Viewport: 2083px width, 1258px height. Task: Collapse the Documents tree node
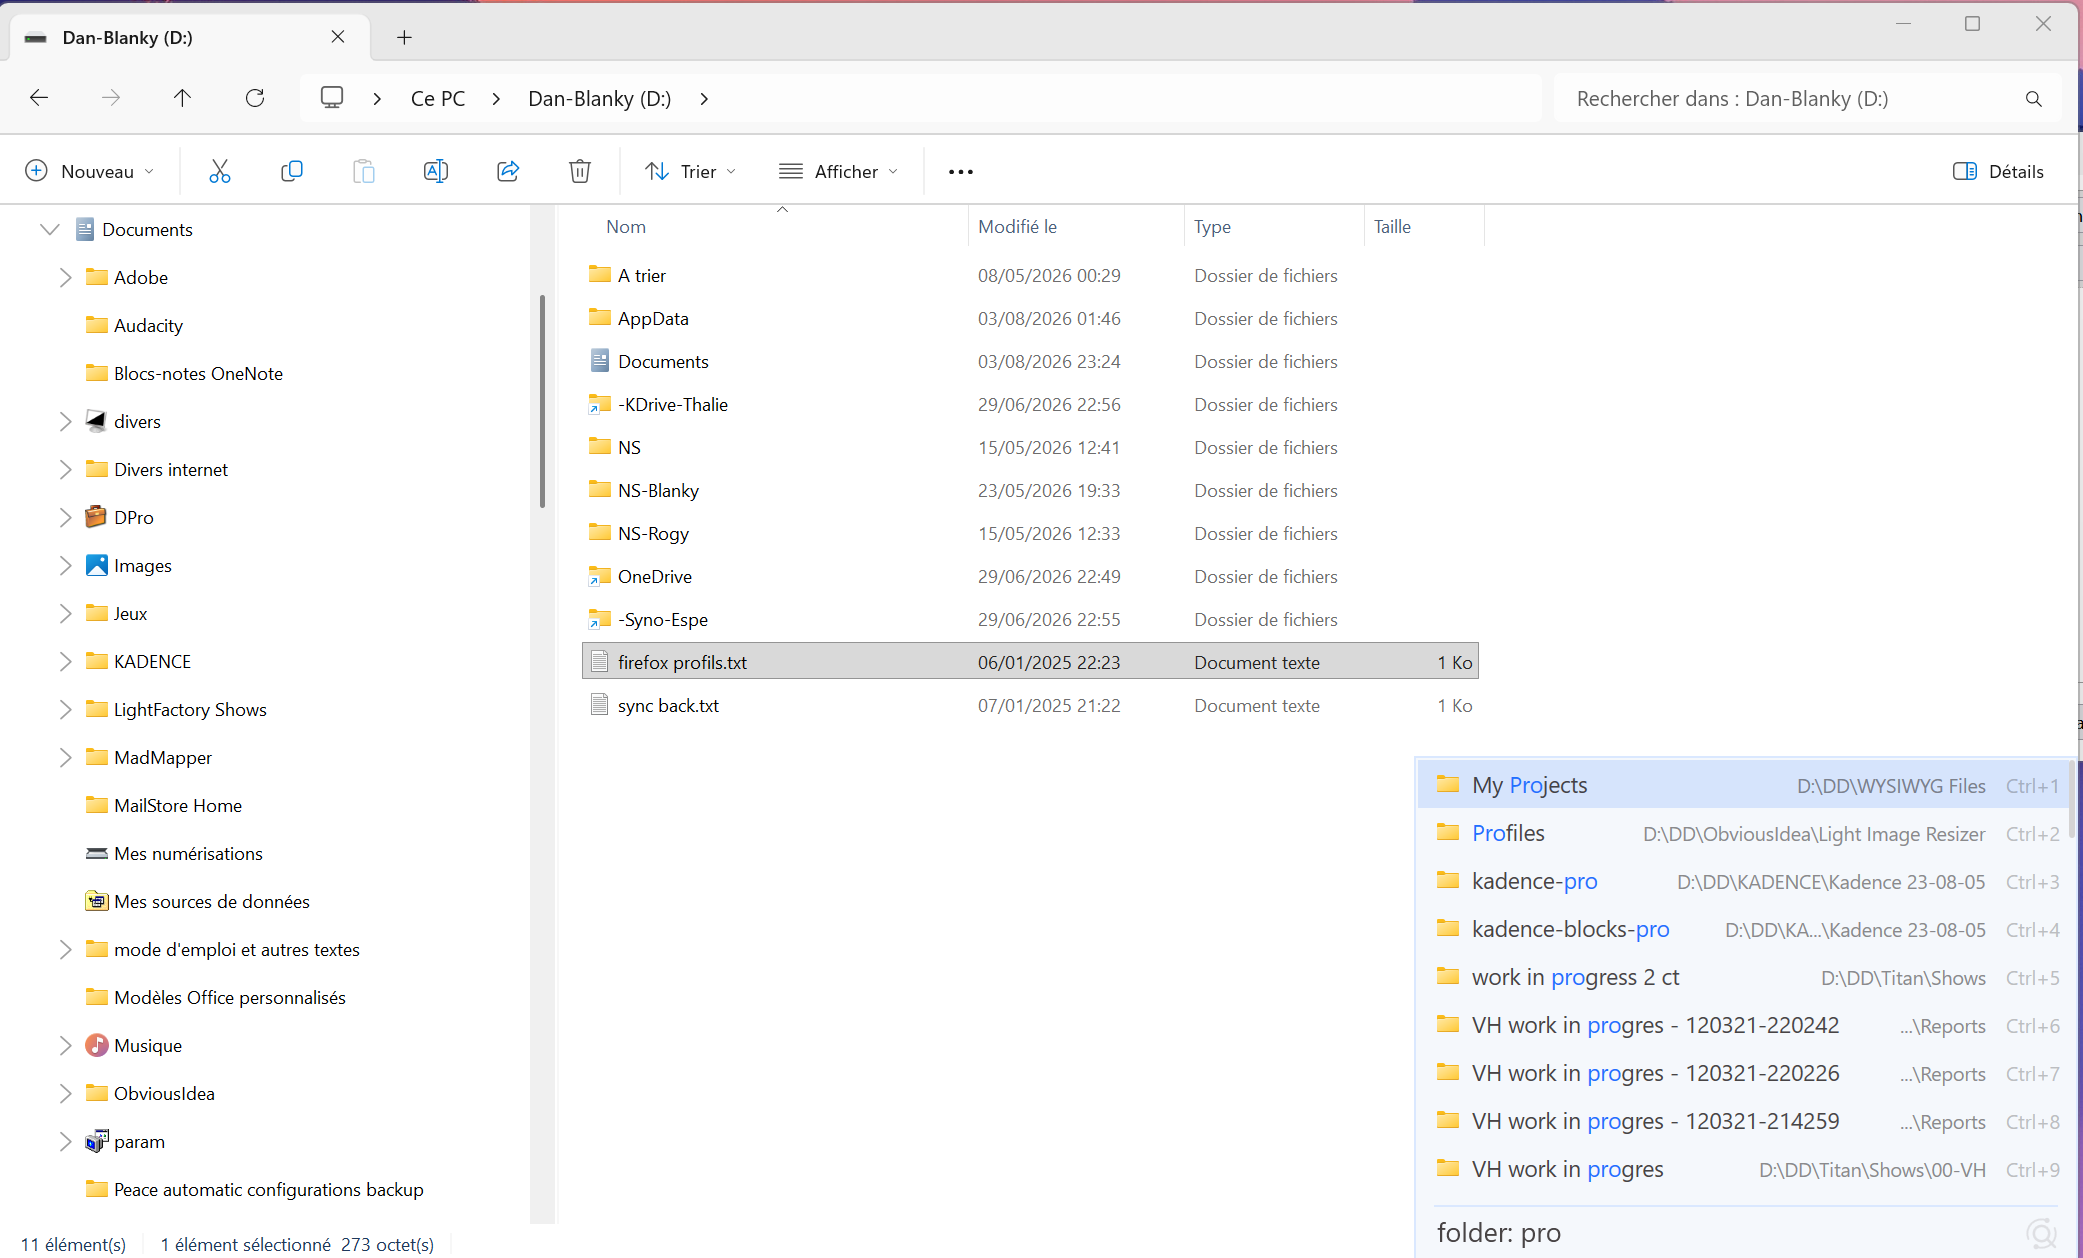pos(49,229)
